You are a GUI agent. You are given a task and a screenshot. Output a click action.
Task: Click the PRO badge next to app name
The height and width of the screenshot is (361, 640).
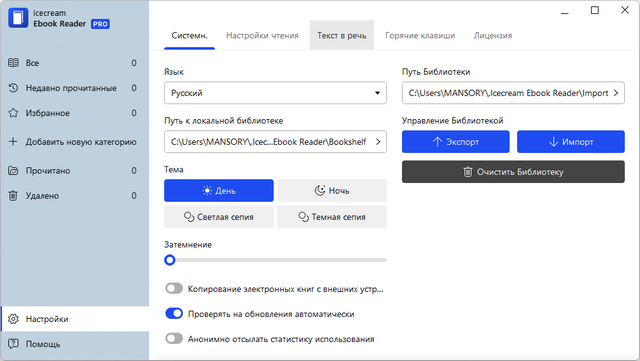pos(100,24)
